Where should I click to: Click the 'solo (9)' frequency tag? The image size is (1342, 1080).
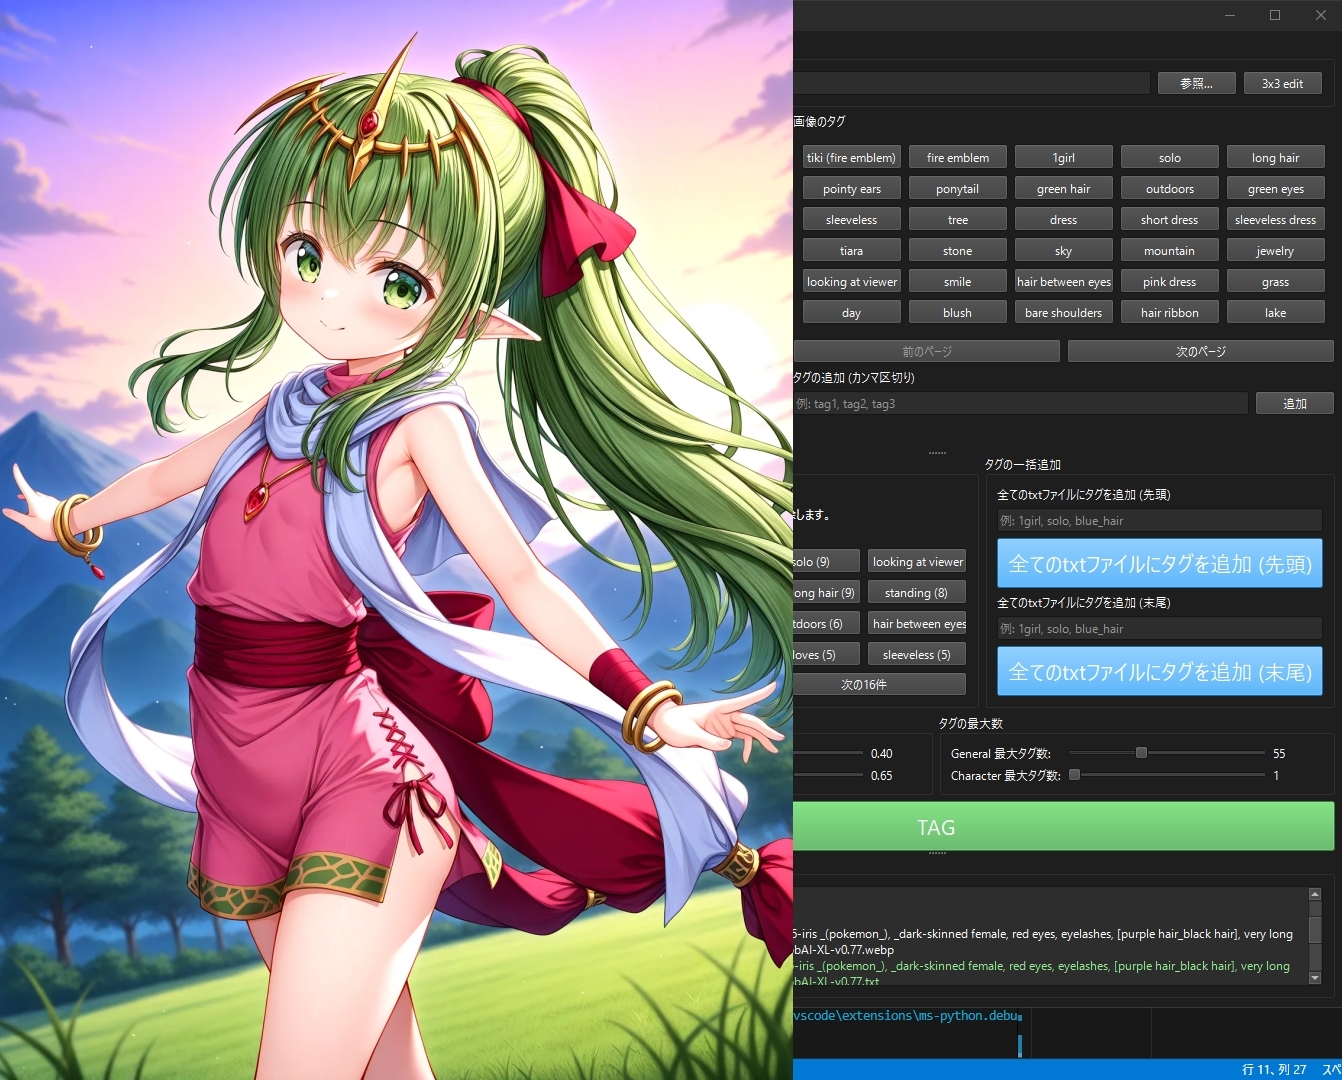click(826, 562)
